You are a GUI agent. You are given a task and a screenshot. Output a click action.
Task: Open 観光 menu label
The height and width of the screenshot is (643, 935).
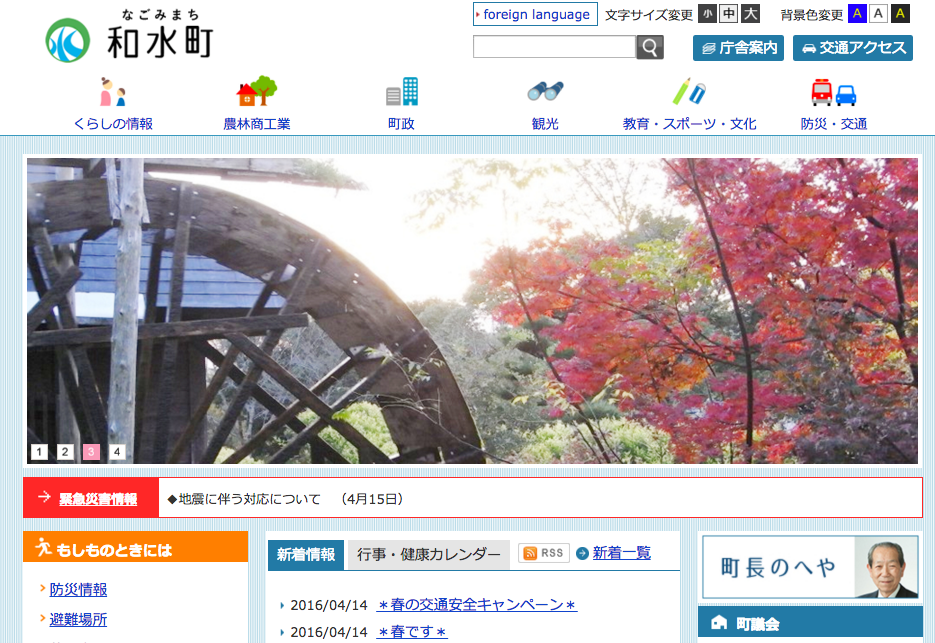point(545,123)
